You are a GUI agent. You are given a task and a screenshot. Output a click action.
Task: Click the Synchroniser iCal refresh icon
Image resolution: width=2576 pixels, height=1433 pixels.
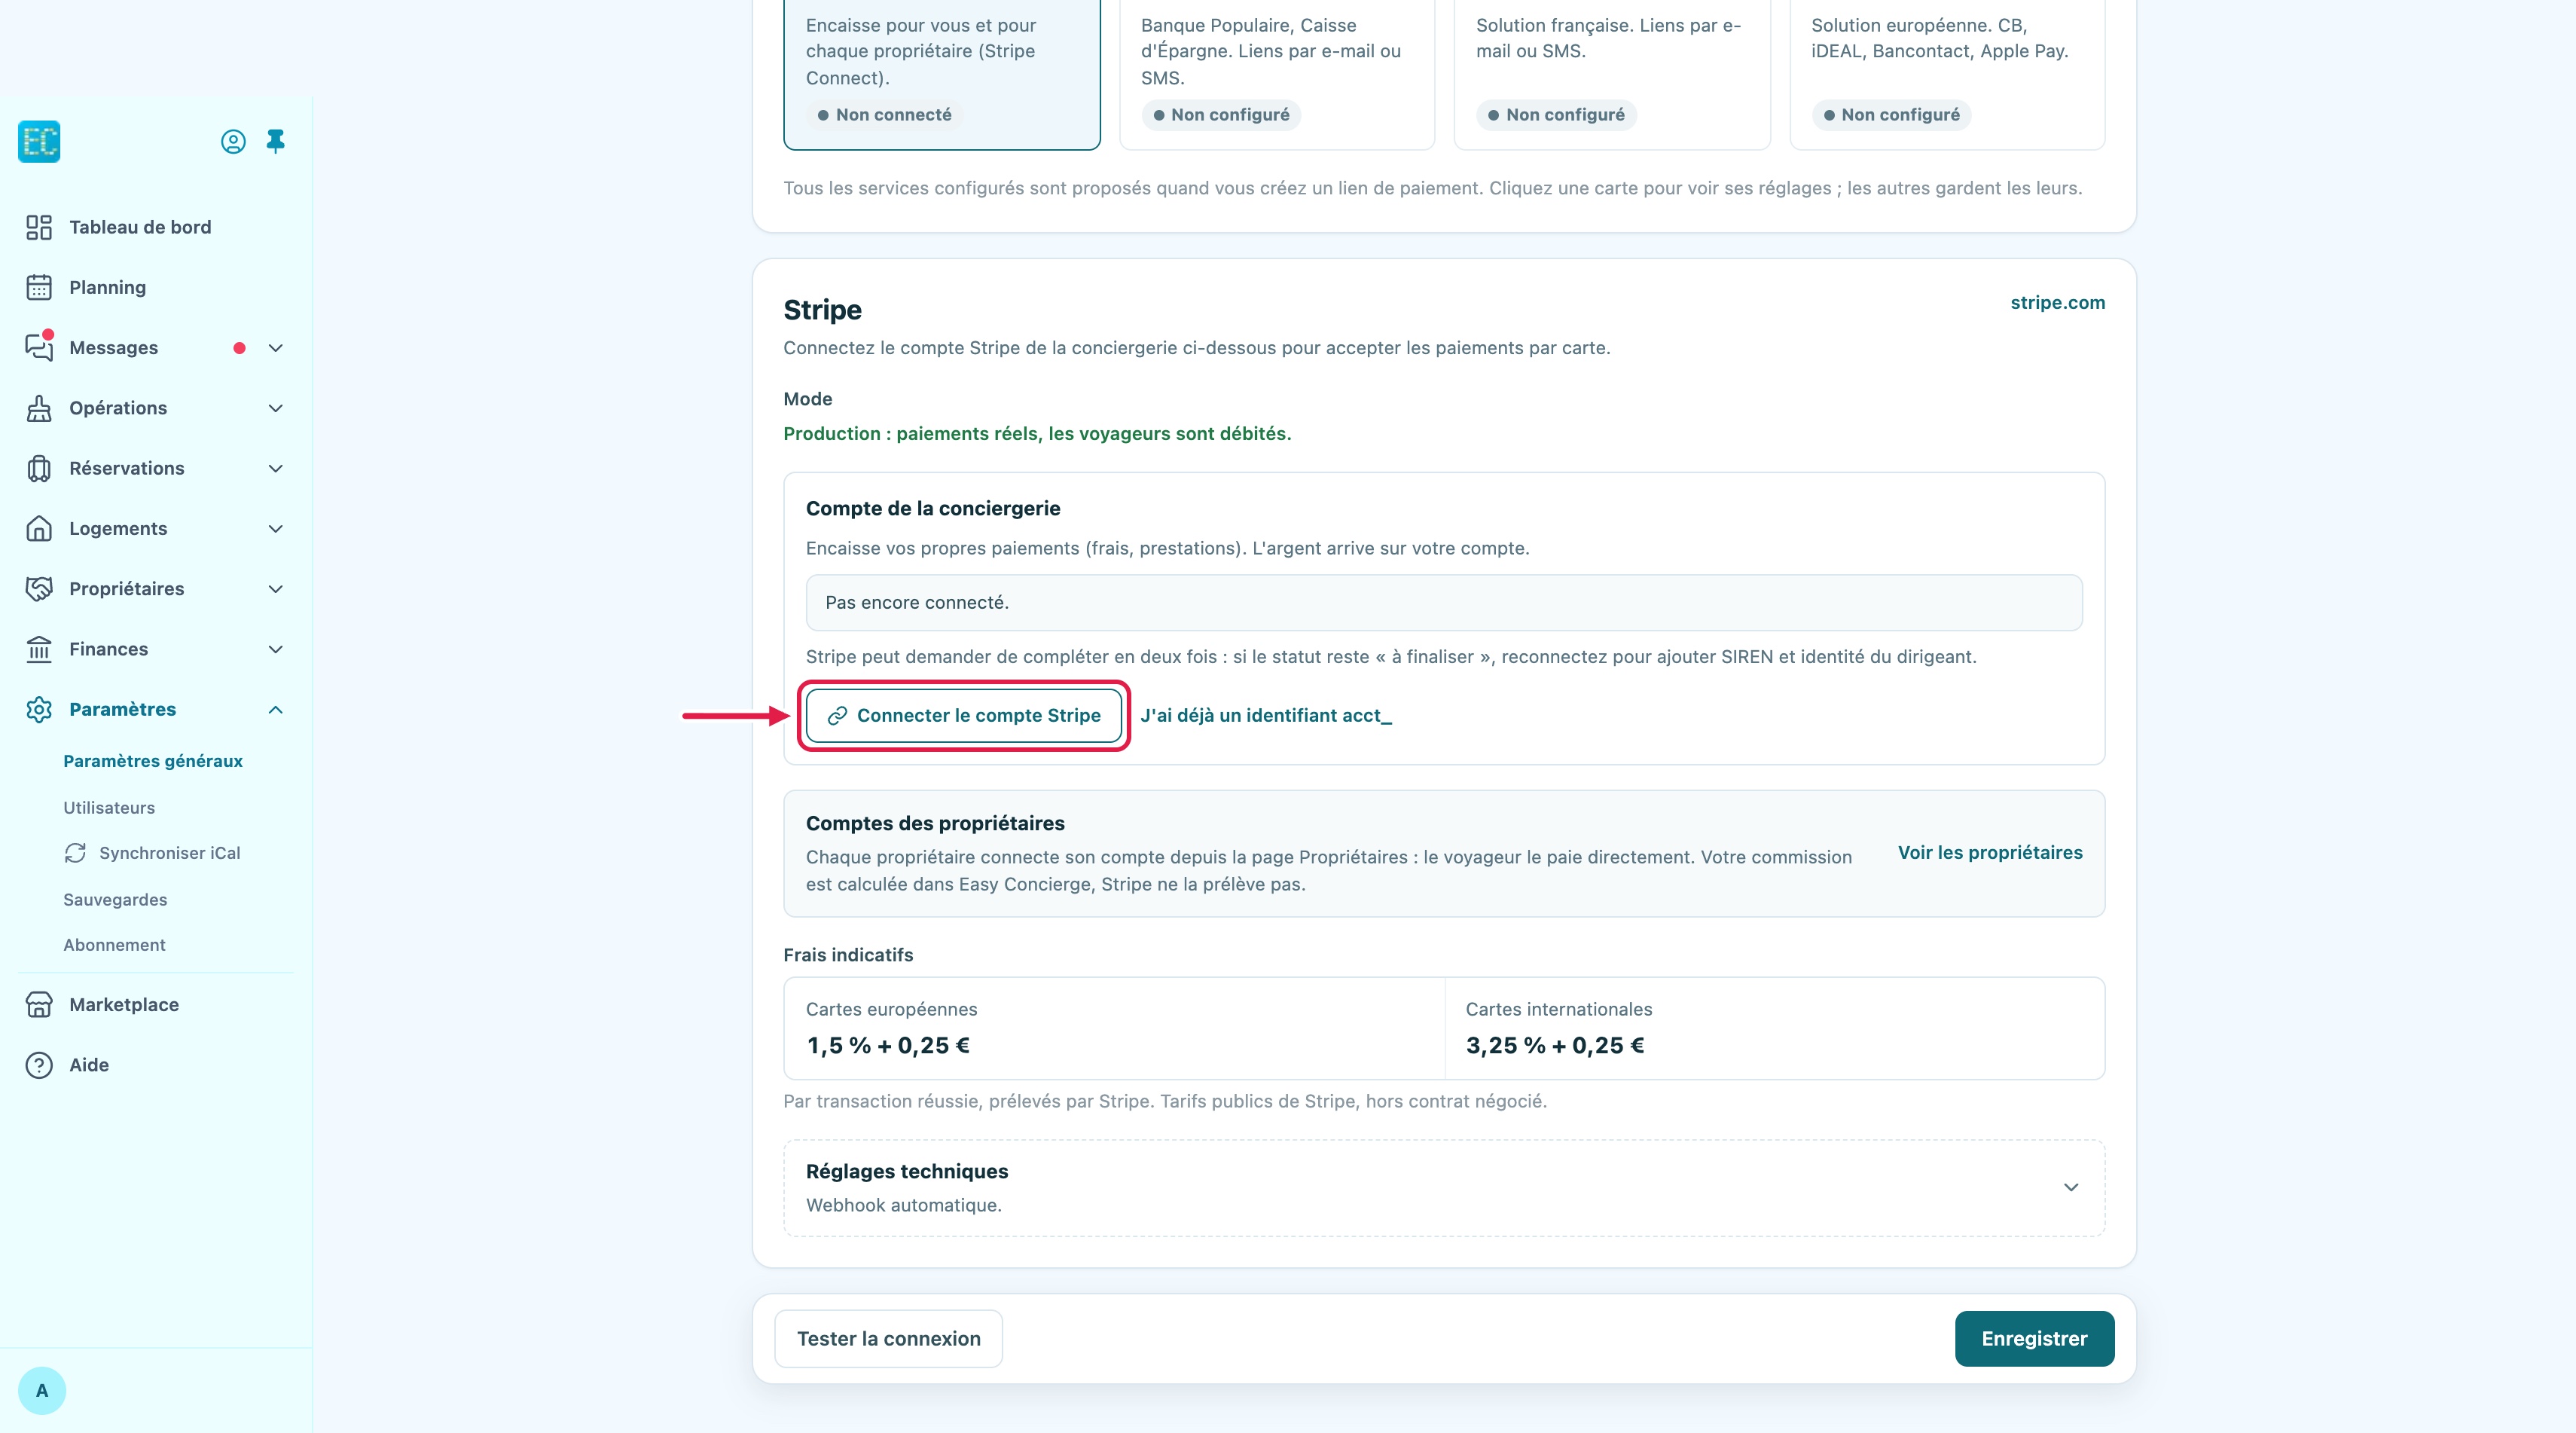tap(75, 853)
